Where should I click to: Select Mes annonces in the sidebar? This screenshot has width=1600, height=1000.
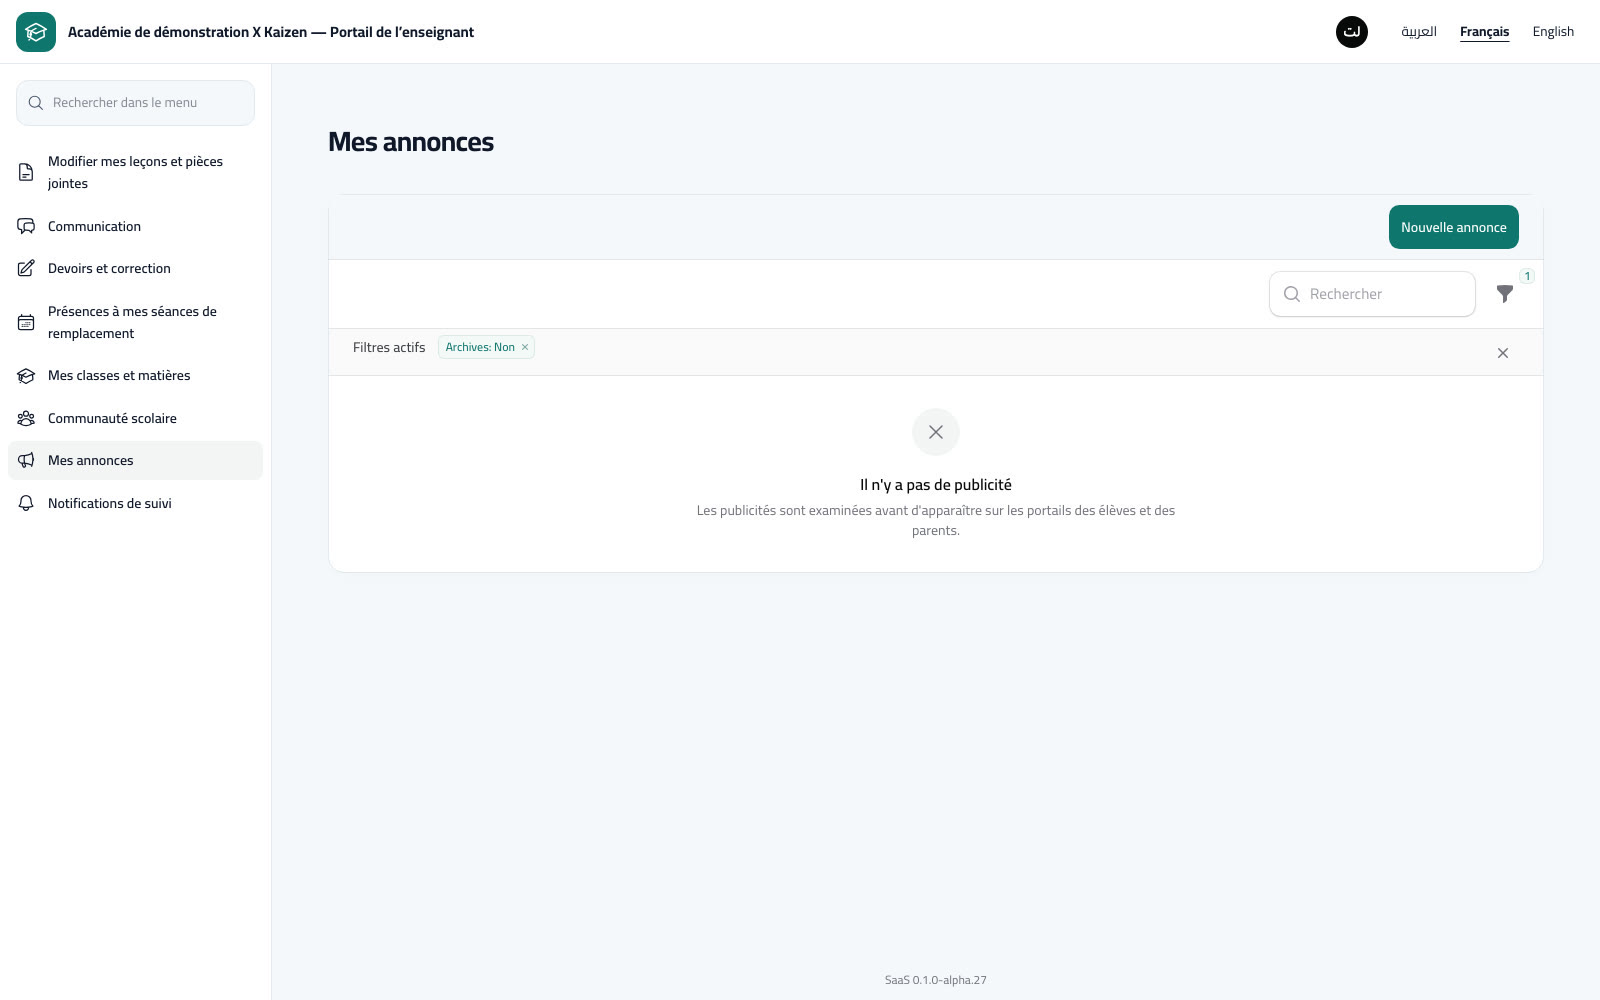click(135, 461)
